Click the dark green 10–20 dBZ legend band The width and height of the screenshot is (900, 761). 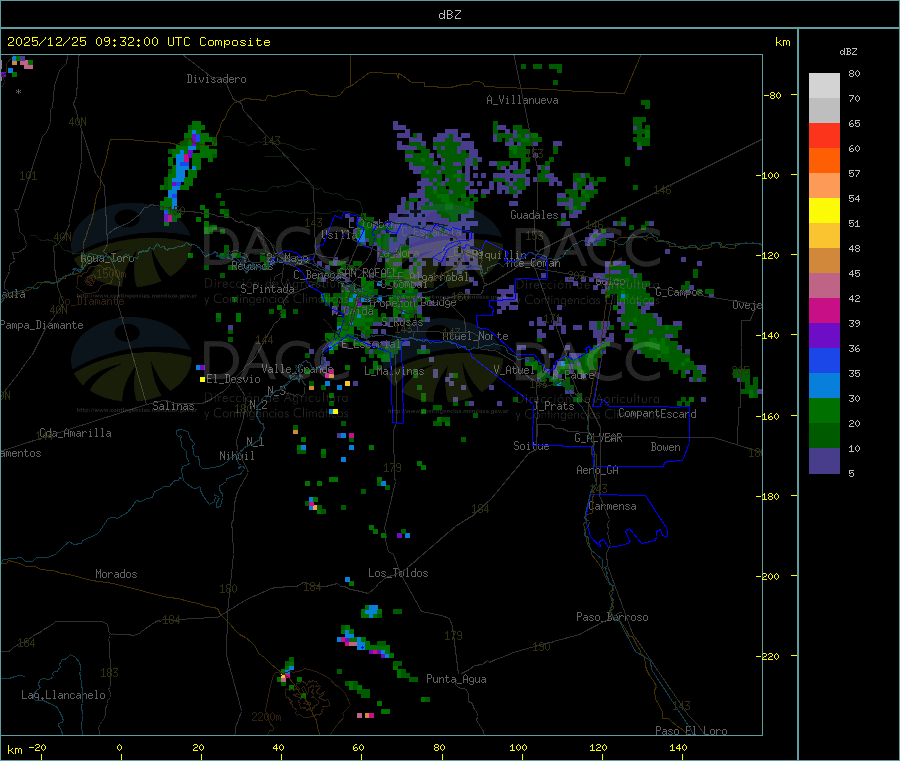pyautogui.click(x=824, y=436)
